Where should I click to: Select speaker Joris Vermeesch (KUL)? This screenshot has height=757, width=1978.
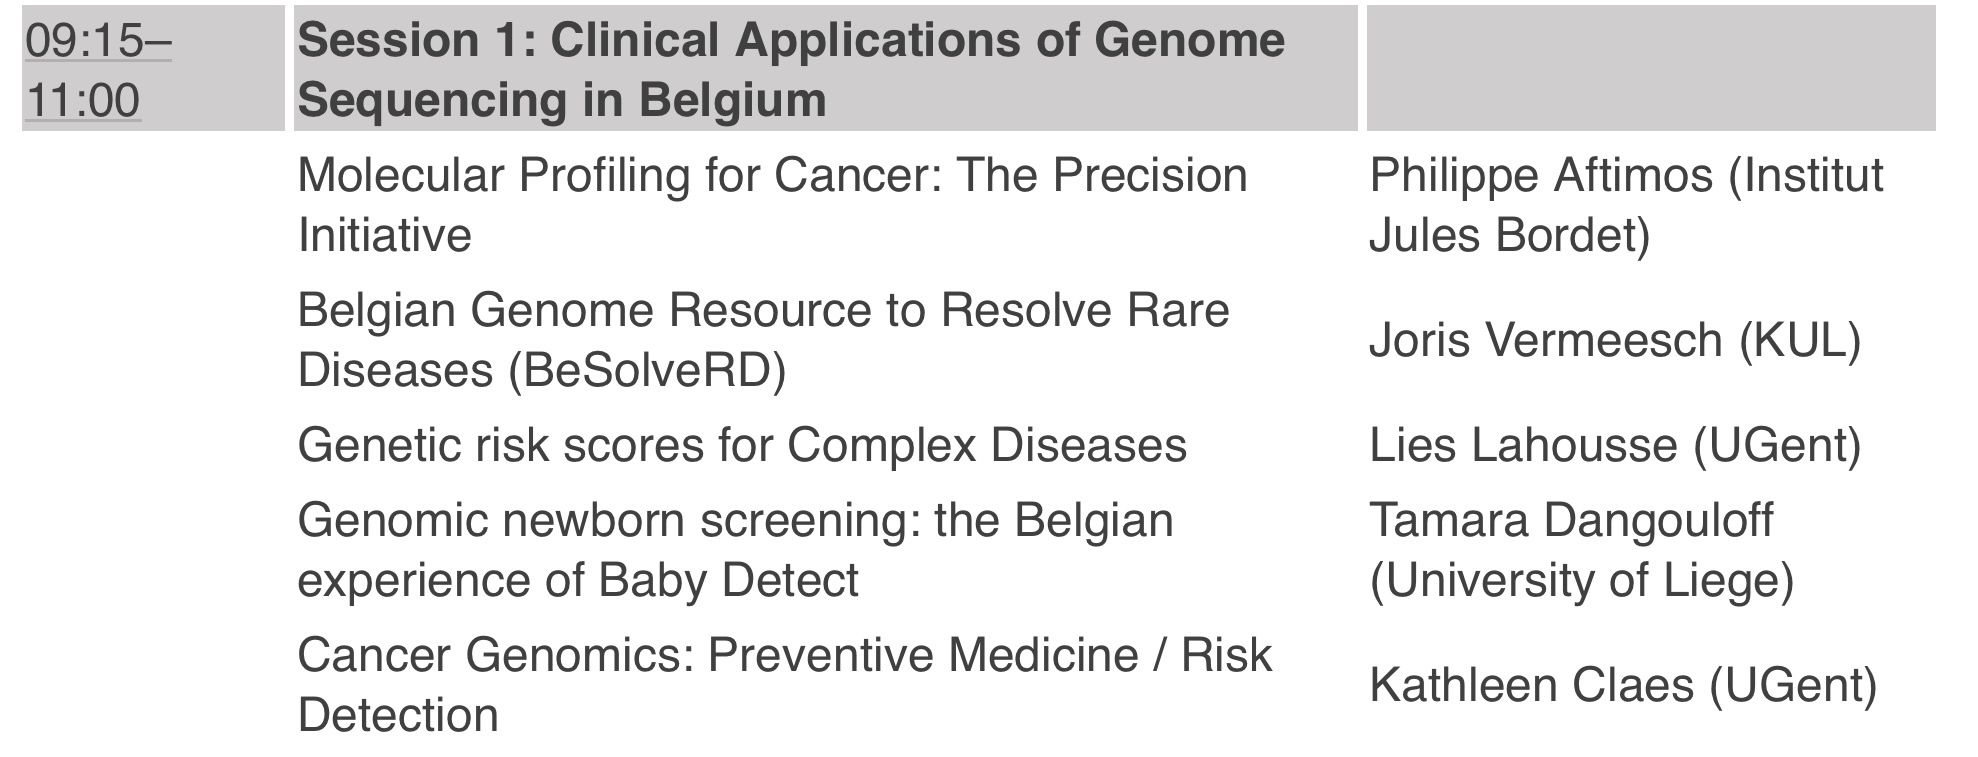[1615, 340]
